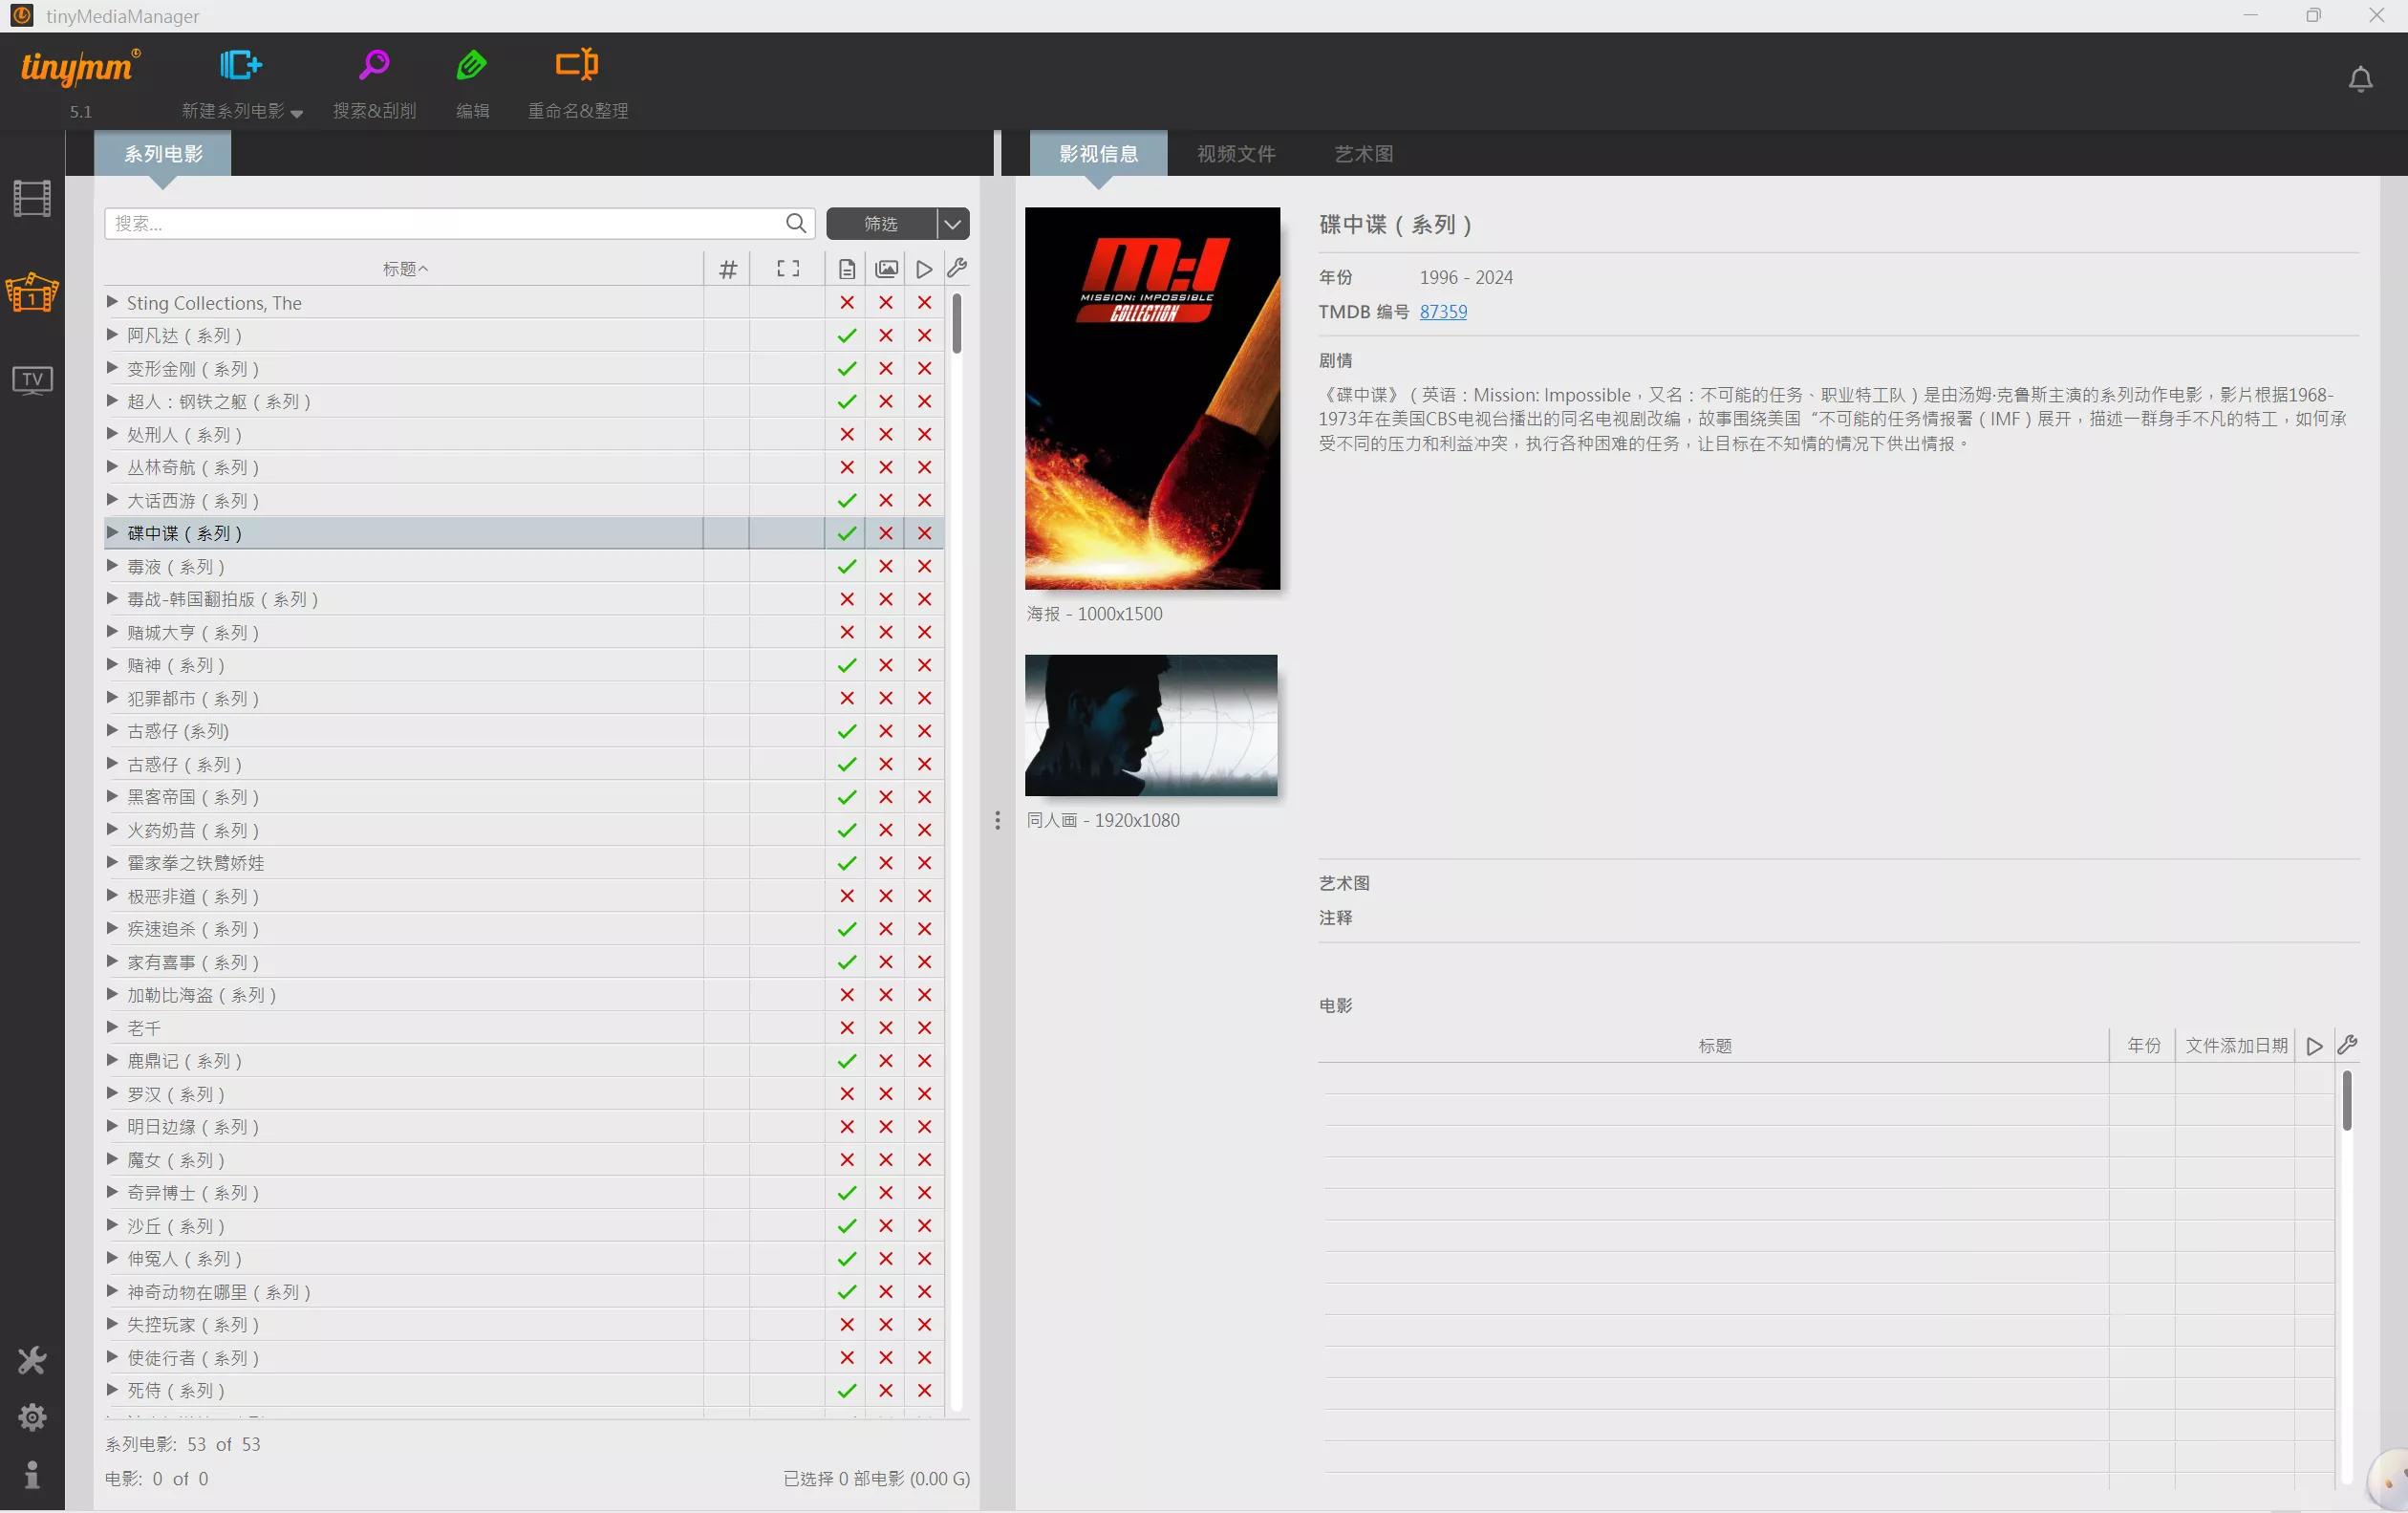The height and width of the screenshot is (1513, 2408).
Task: Click the # movie count column header
Action: coord(728,269)
